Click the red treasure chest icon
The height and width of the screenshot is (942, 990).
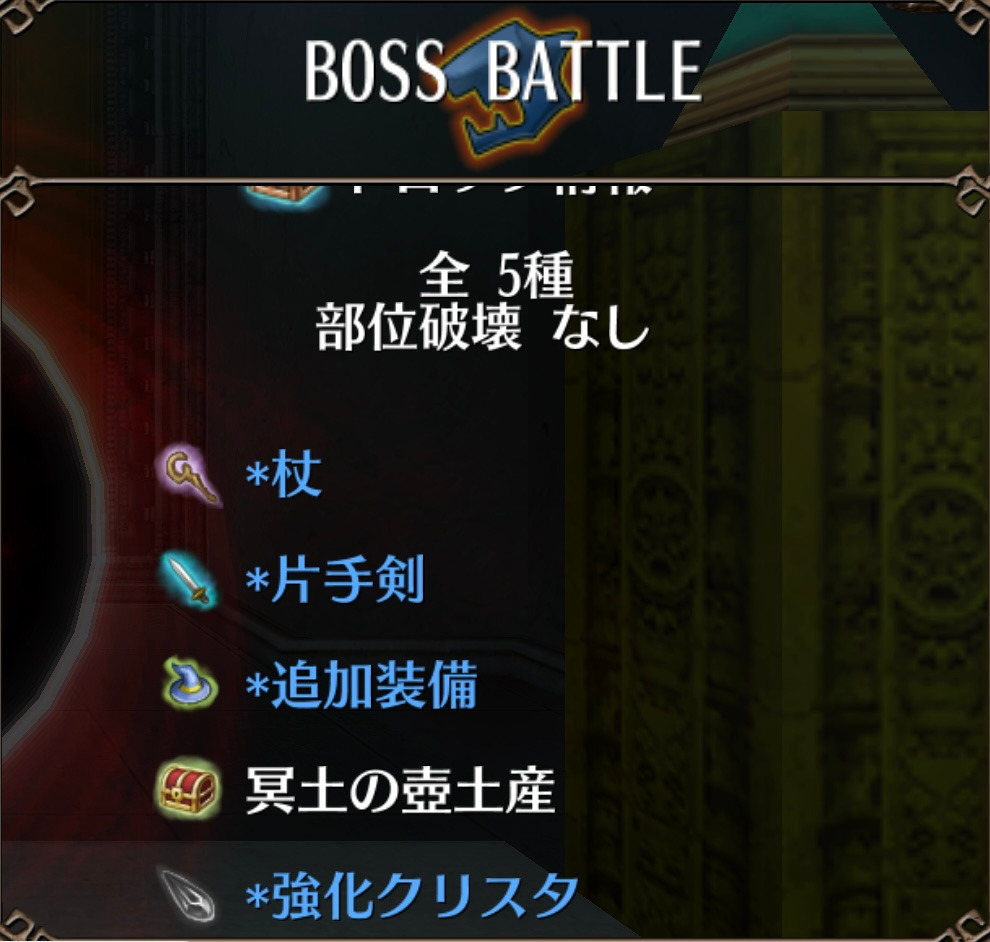188,789
